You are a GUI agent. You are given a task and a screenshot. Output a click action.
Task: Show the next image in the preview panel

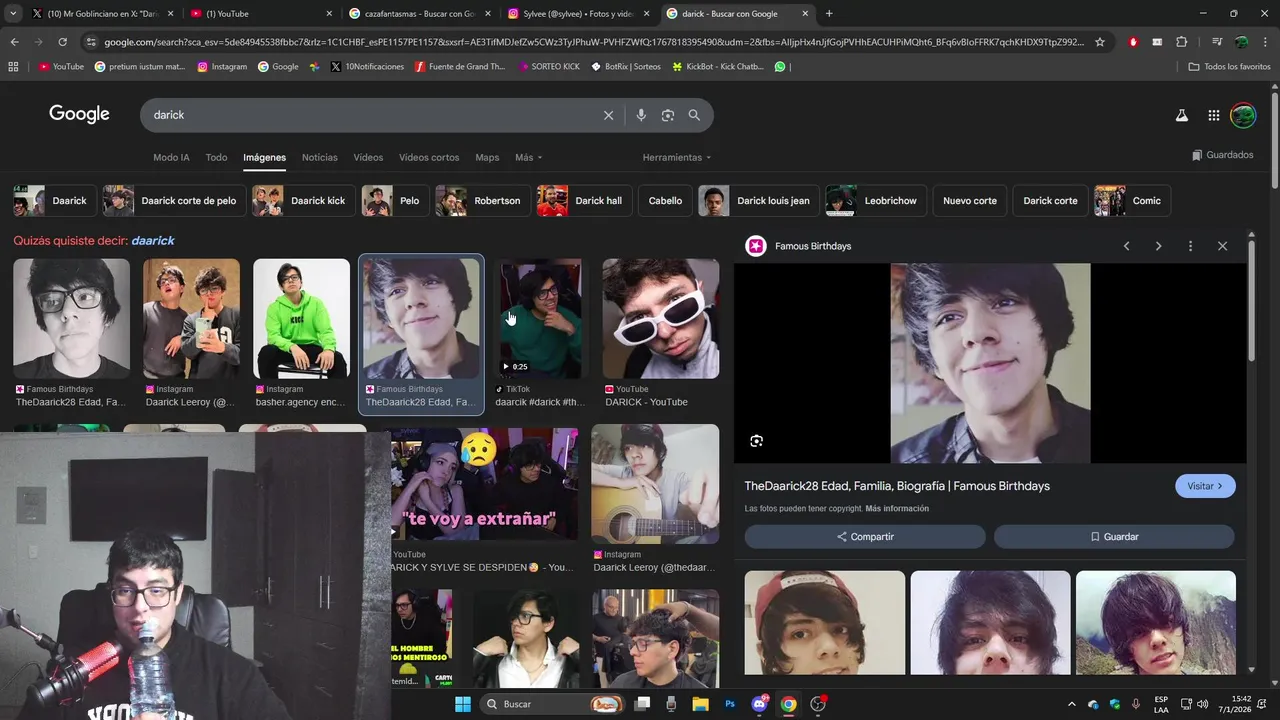(1158, 246)
